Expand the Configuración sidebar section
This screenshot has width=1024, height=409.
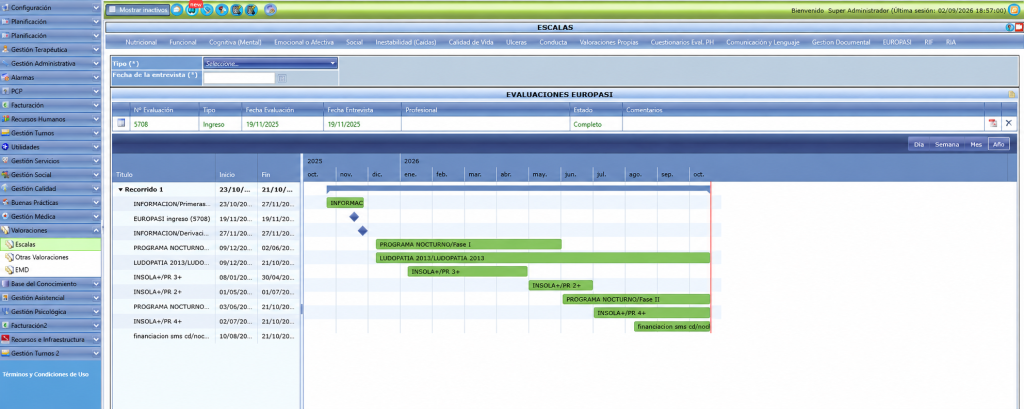coord(51,8)
